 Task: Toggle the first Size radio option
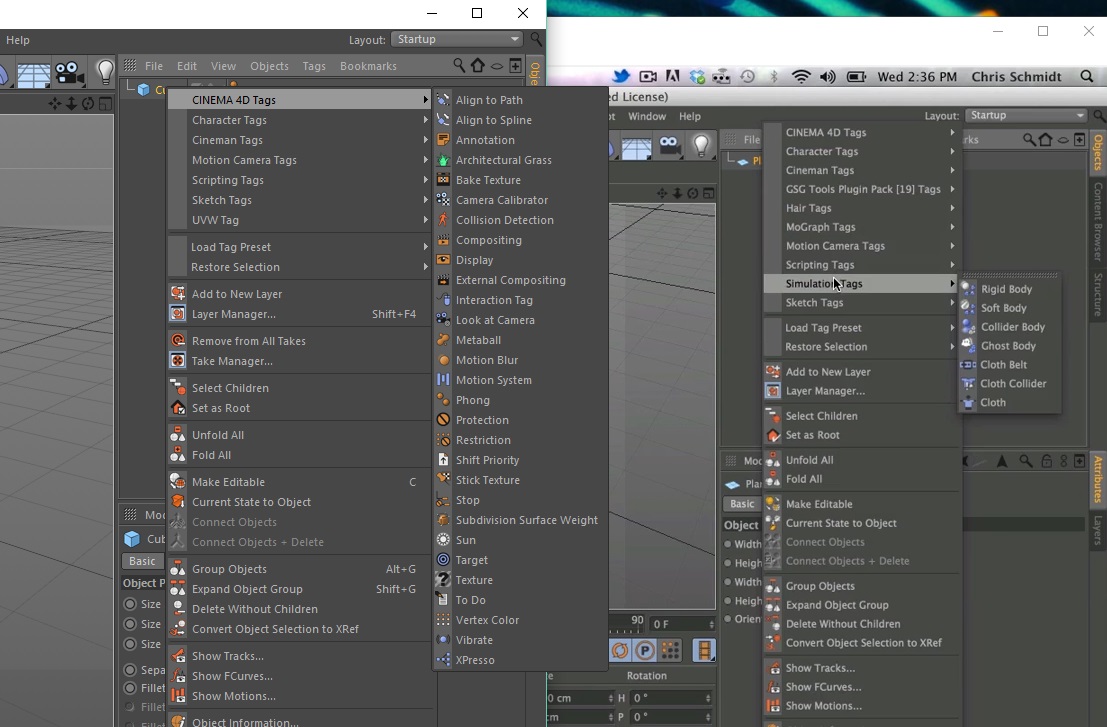[130, 604]
